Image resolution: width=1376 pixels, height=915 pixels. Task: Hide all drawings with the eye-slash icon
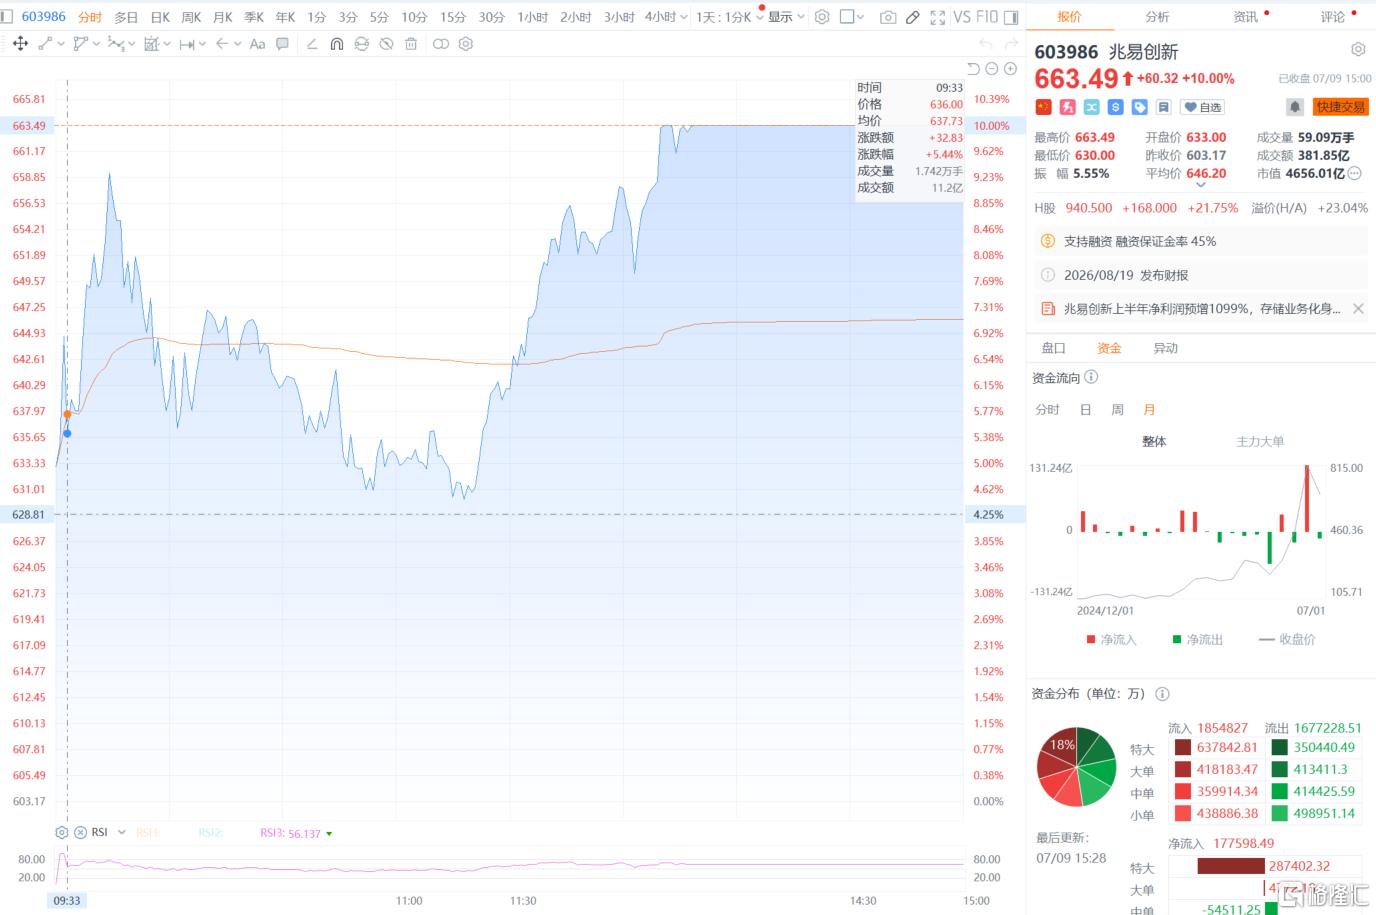386,44
